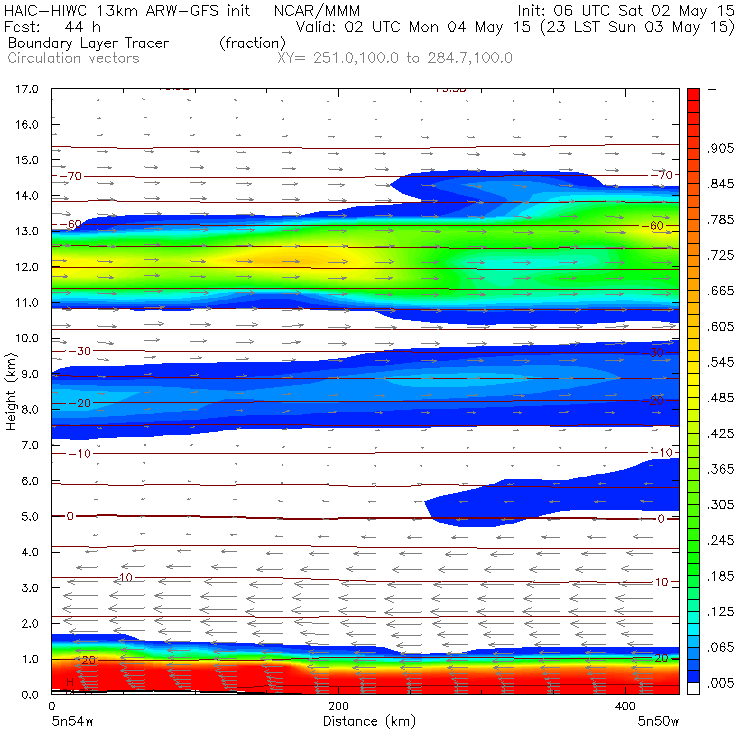Click the '-70' isotherm label near the left axis
Image resolution: width=740 pixels, height=740 pixels.
(x=71, y=177)
